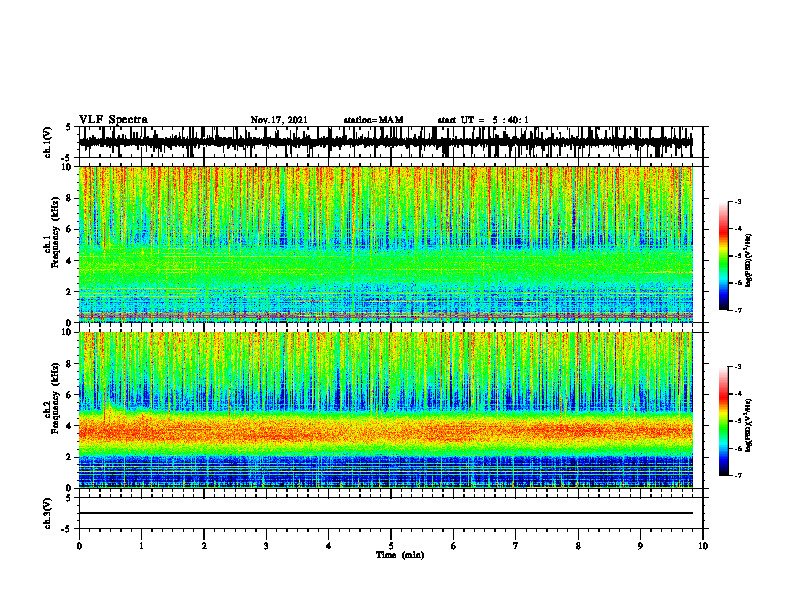Click the ch.1 frequency tick label "8"
This screenshot has height=612, width=792.
pyautogui.click(x=70, y=198)
